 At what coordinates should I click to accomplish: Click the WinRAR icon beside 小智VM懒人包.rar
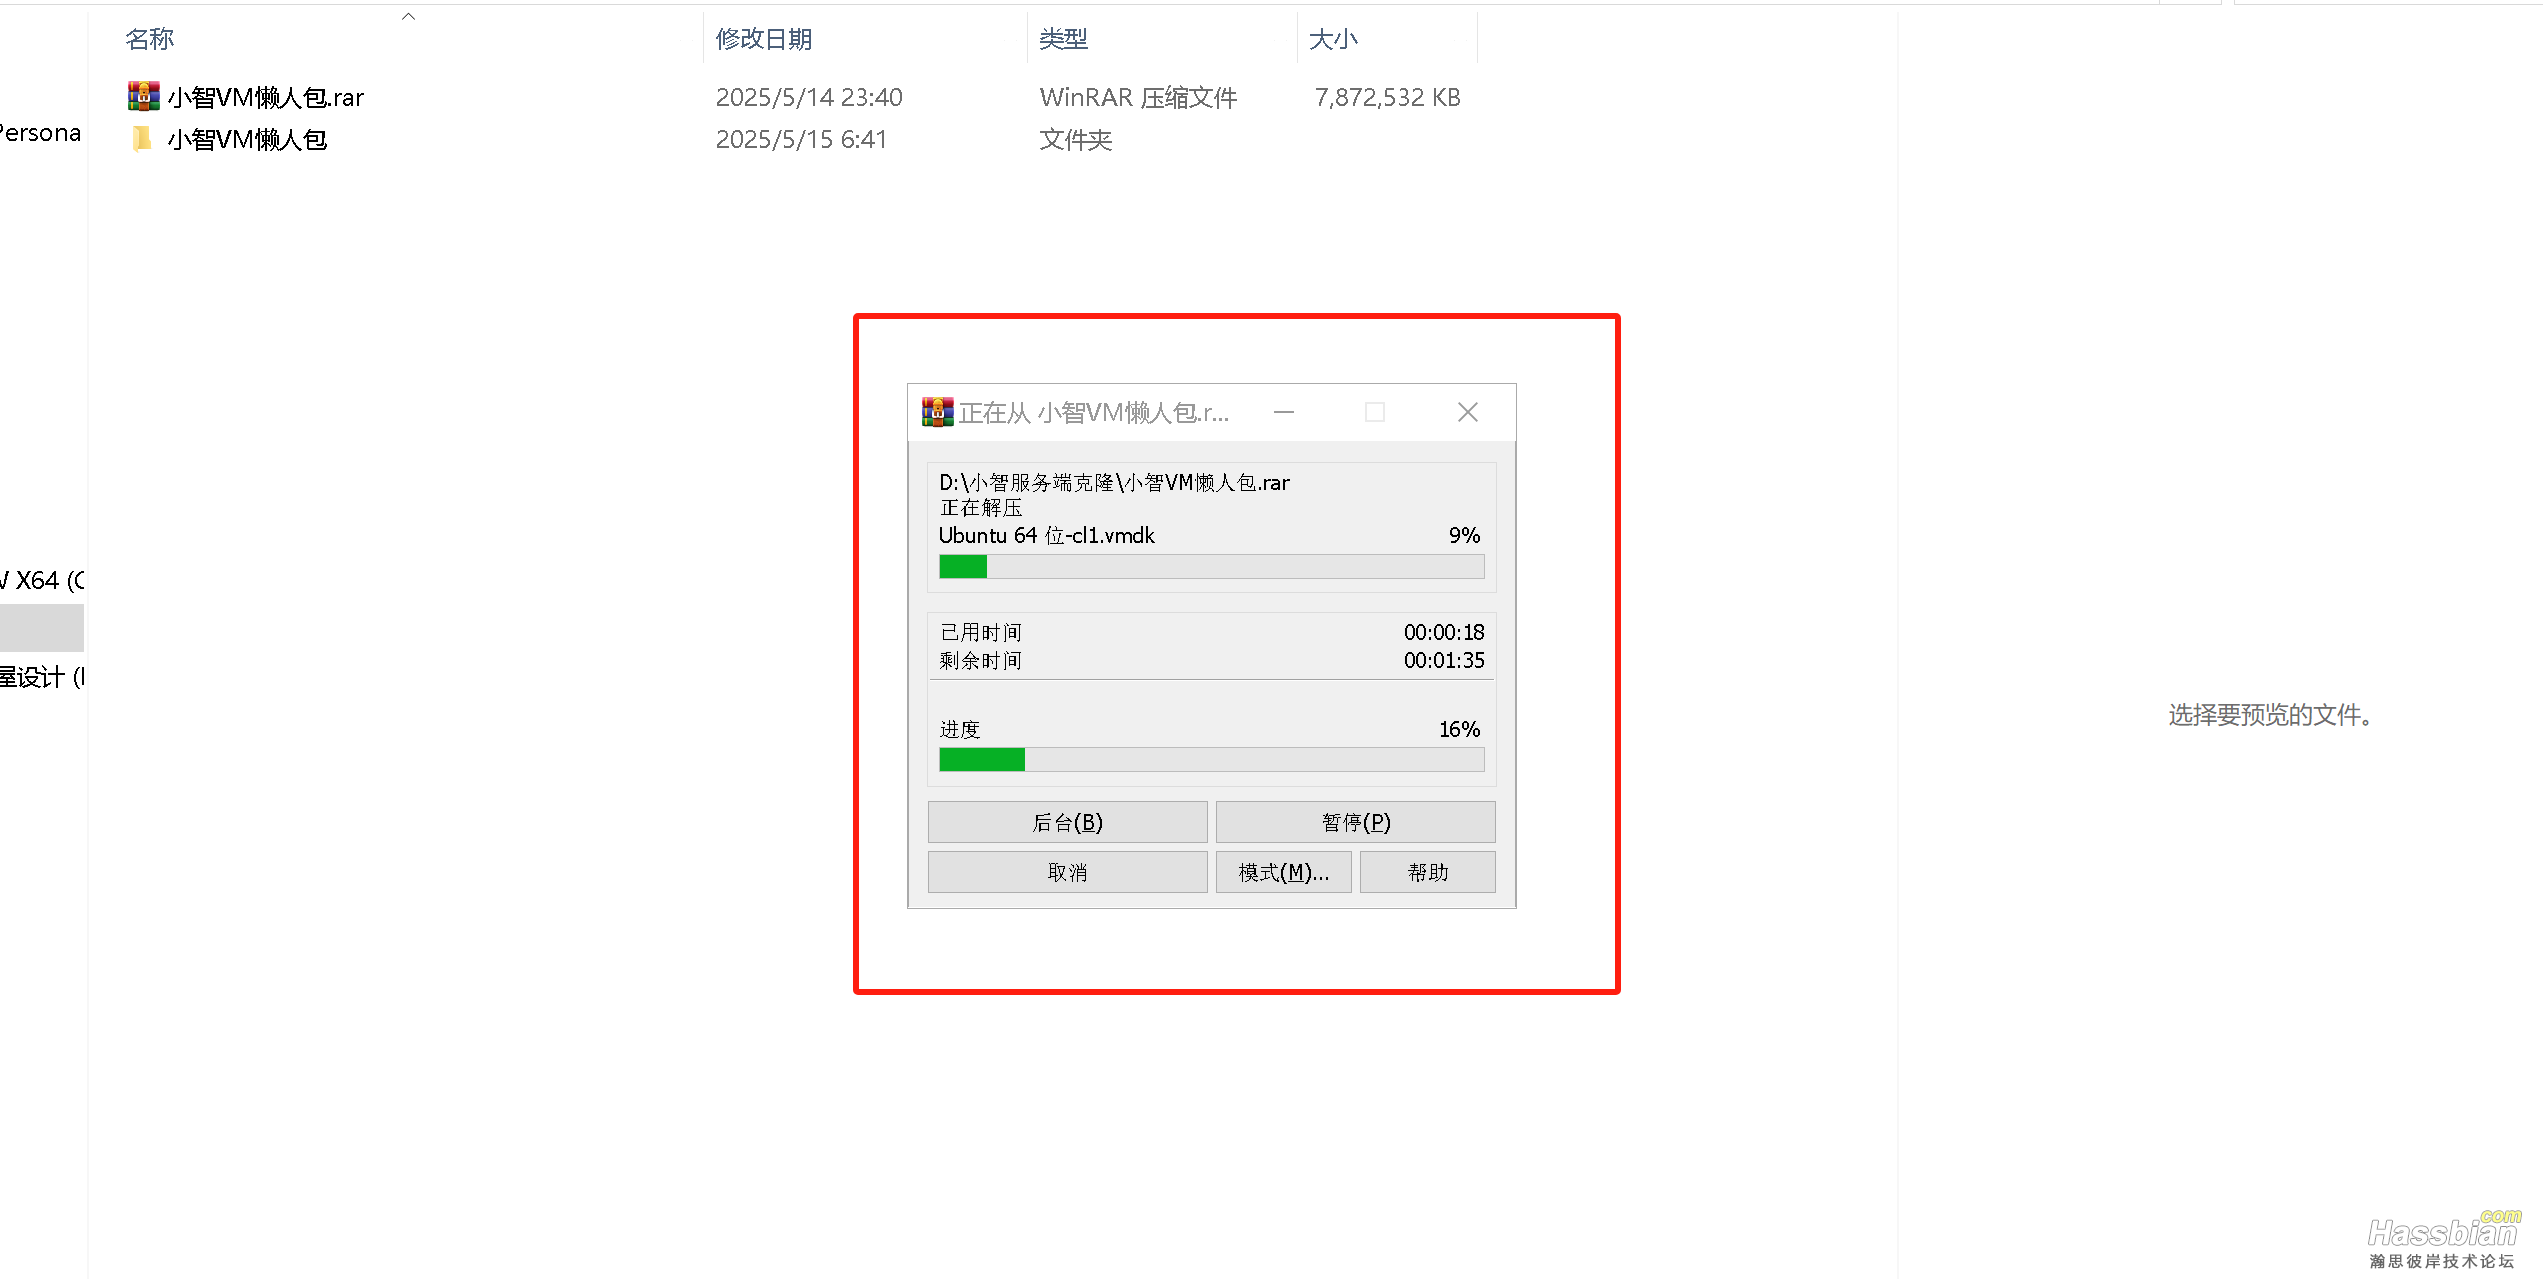143,96
